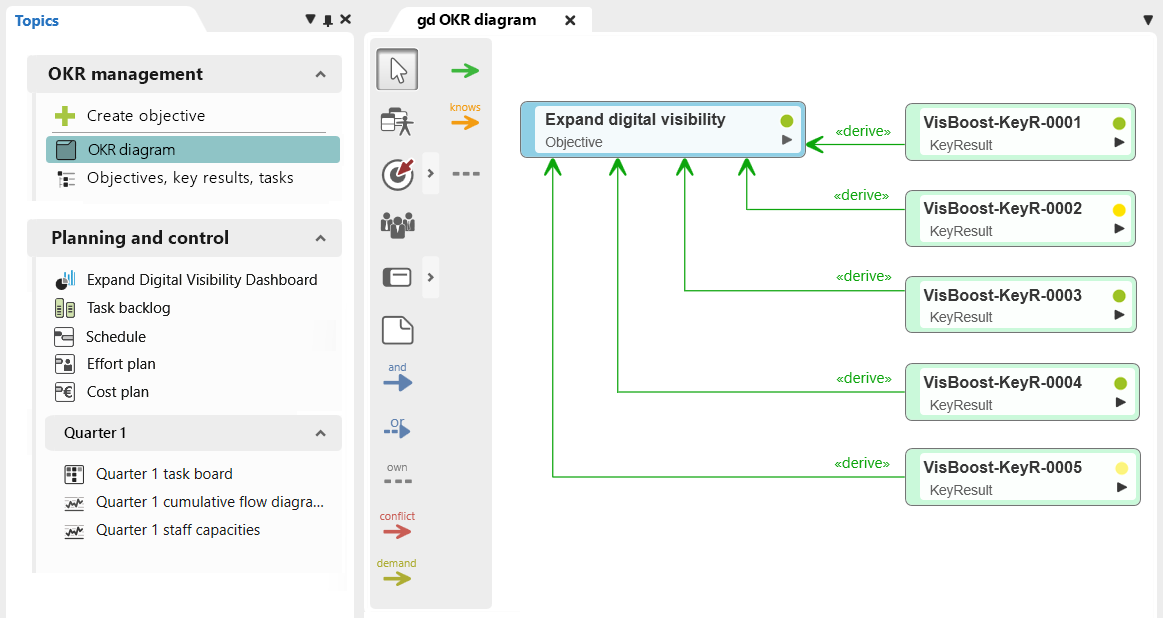
Task: Click the Quarter 1 task board icon
Action: tap(74, 474)
